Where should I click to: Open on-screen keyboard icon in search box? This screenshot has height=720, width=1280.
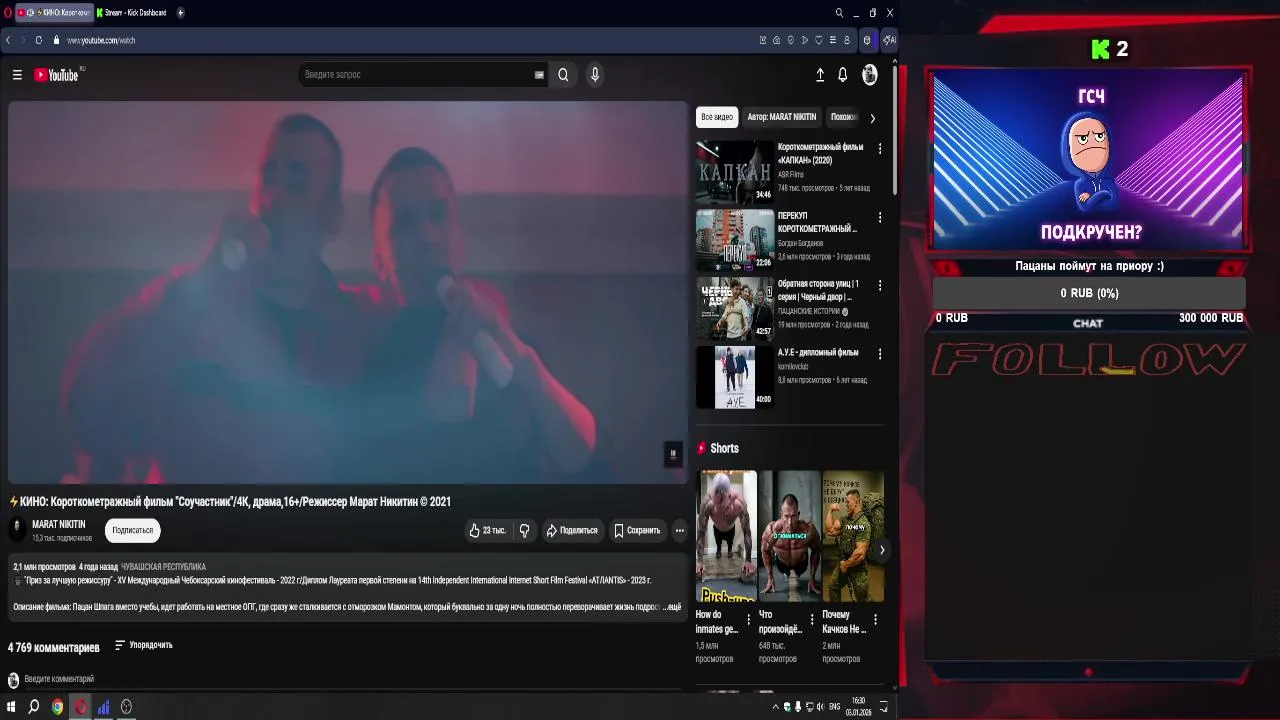[x=539, y=75]
